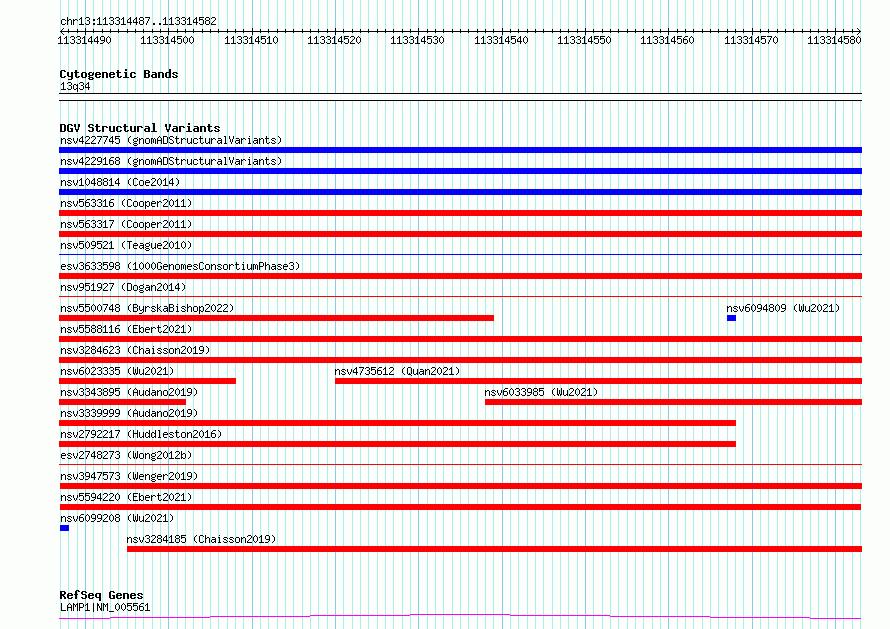The width and height of the screenshot is (890, 629).
Task: Click the chr13:113314487..113314582 region label
Action: (x=138, y=22)
